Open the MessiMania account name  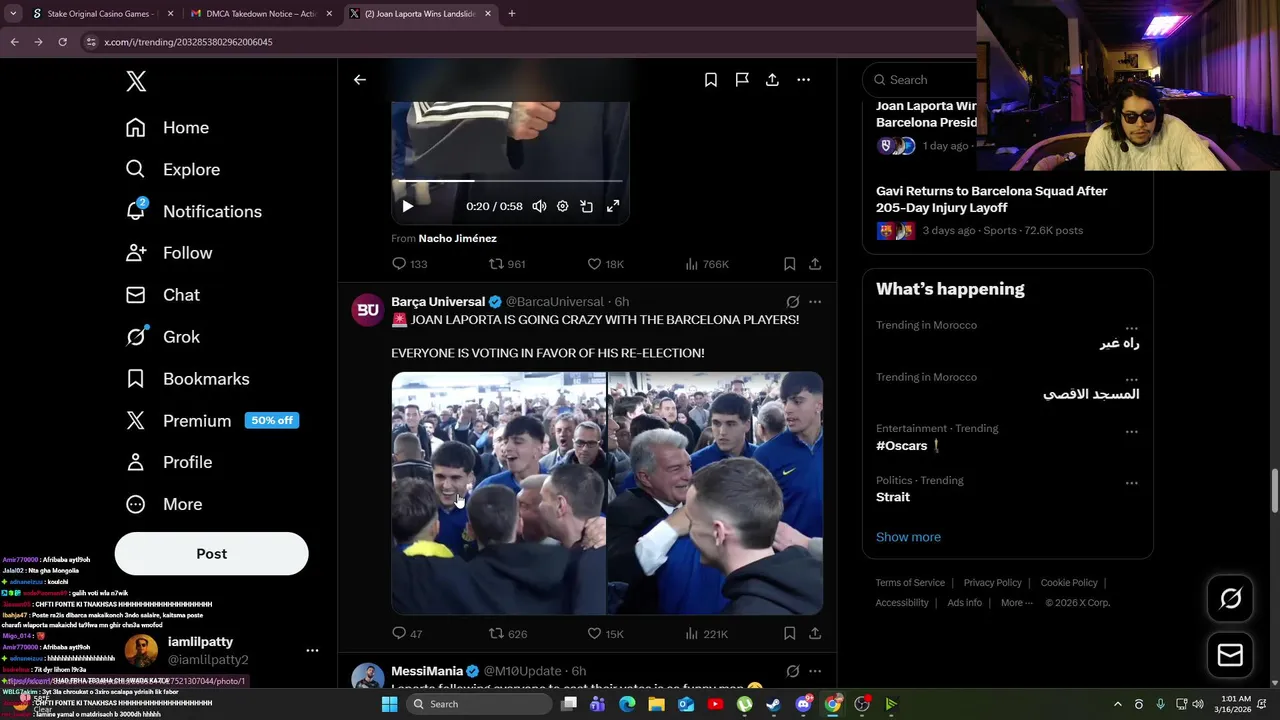coord(427,671)
